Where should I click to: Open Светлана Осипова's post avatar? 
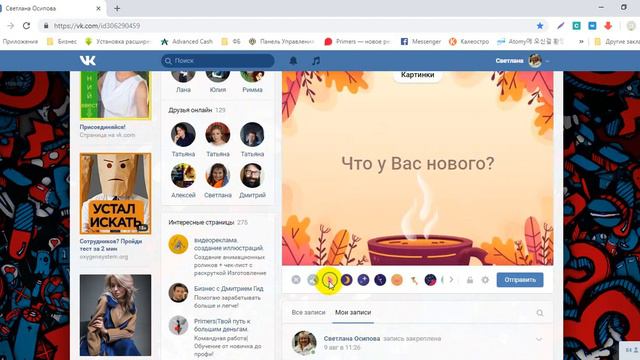[304, 343]
